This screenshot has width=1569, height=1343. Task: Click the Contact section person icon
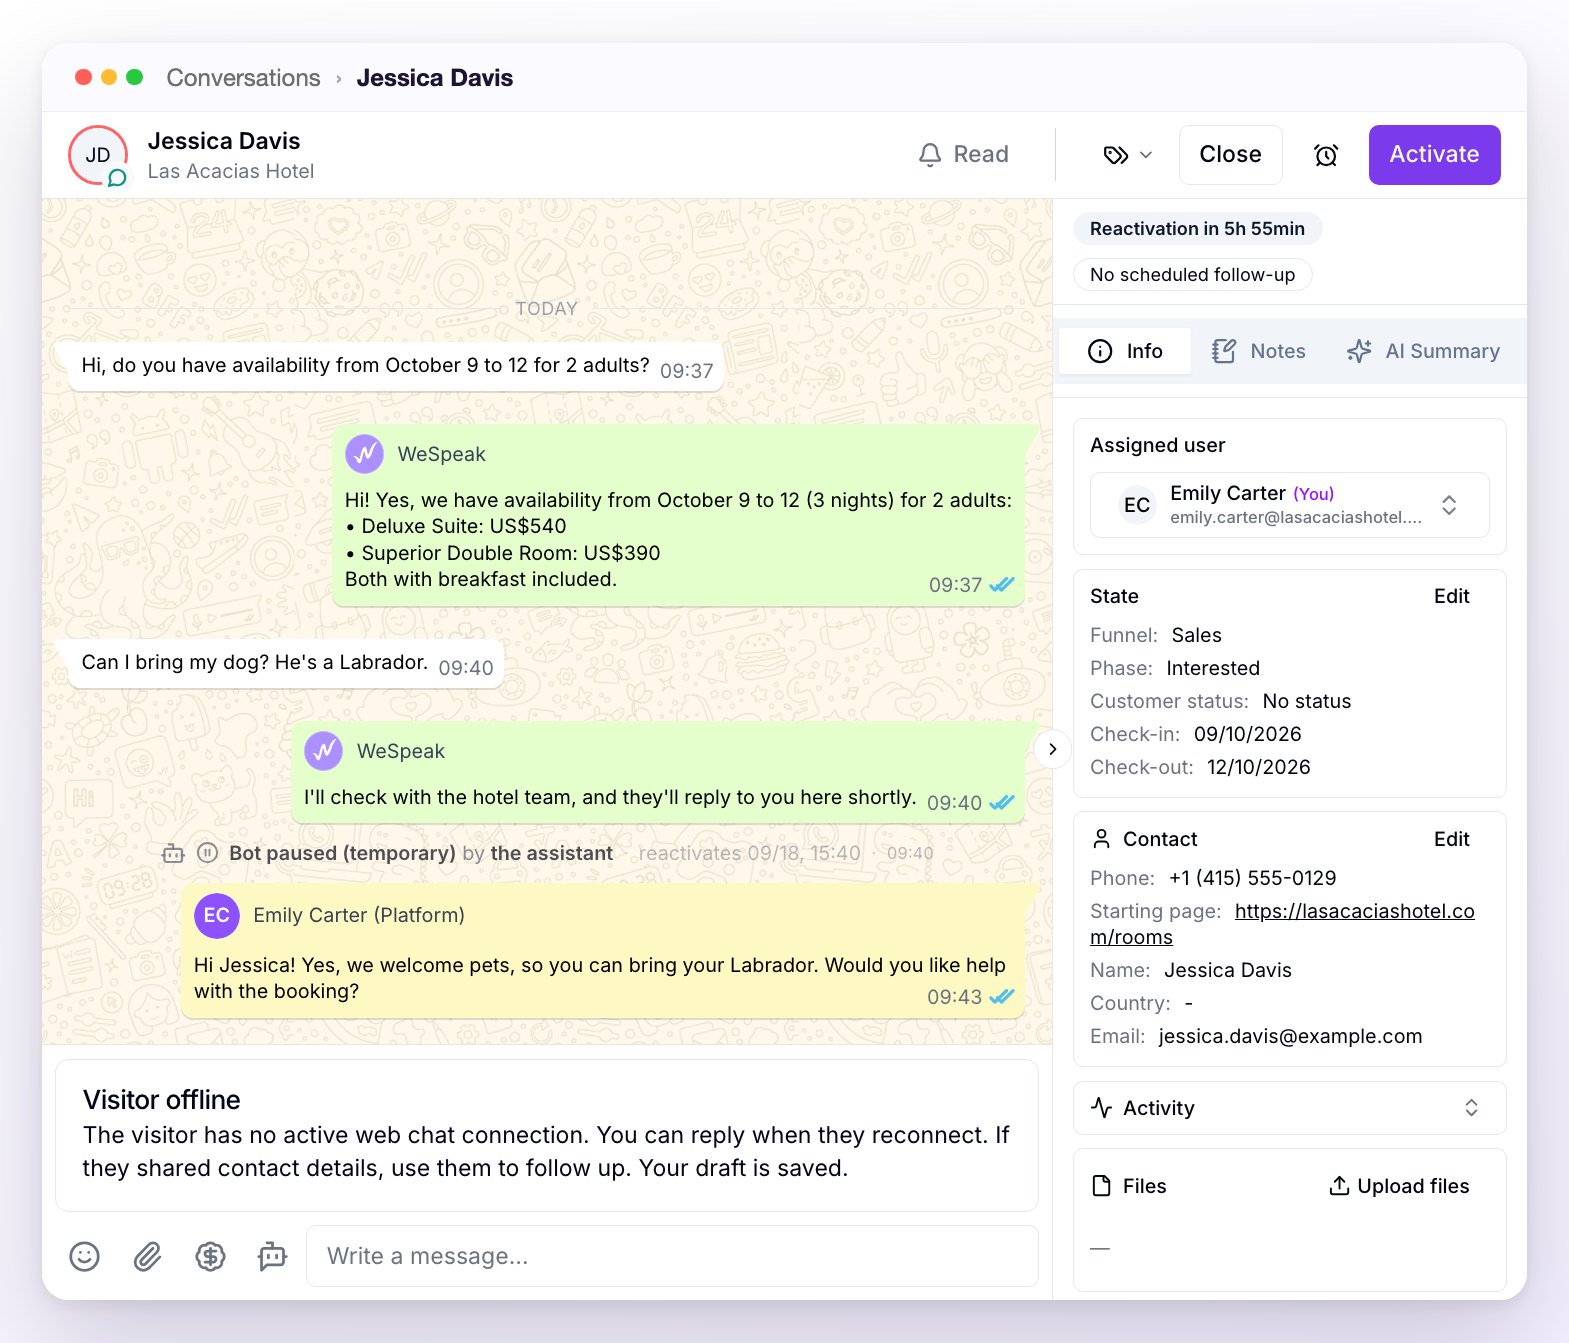coord(1101,839)
